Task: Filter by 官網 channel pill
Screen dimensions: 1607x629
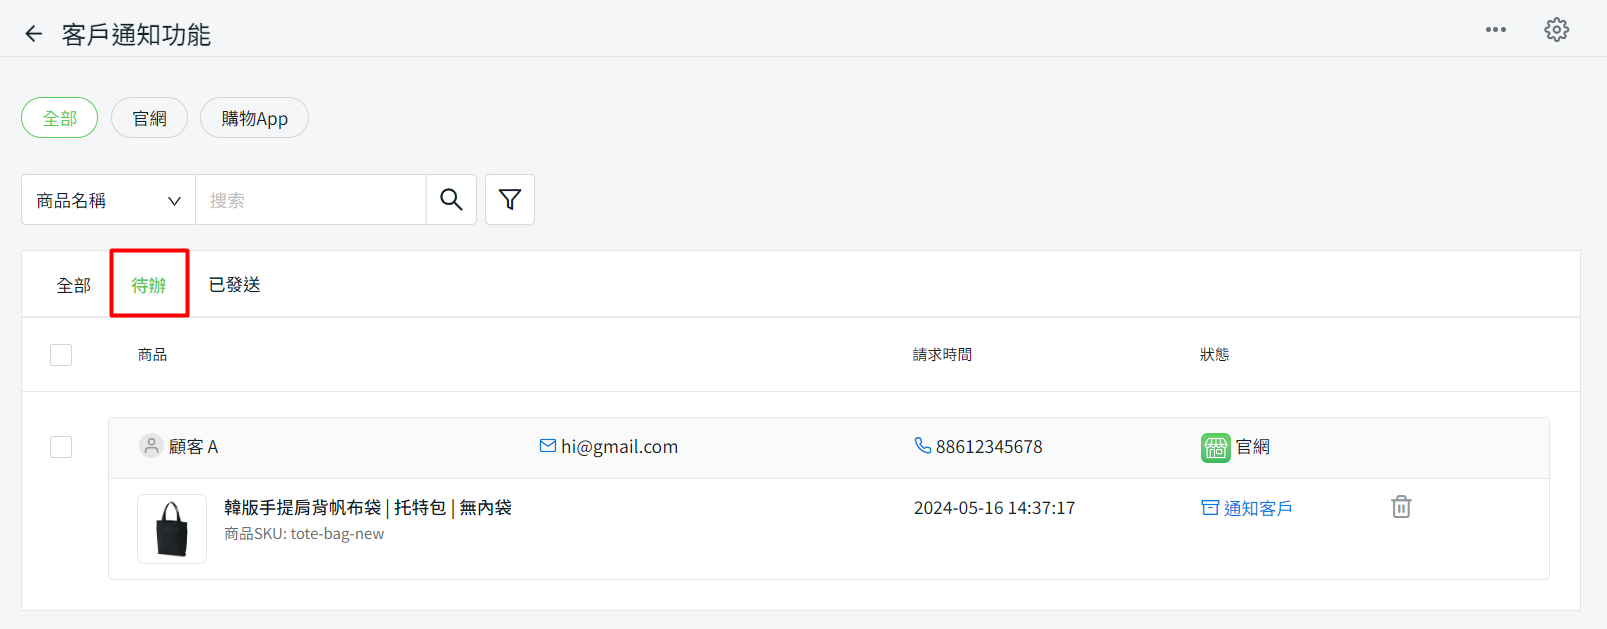Action: [x=149, y=118]
